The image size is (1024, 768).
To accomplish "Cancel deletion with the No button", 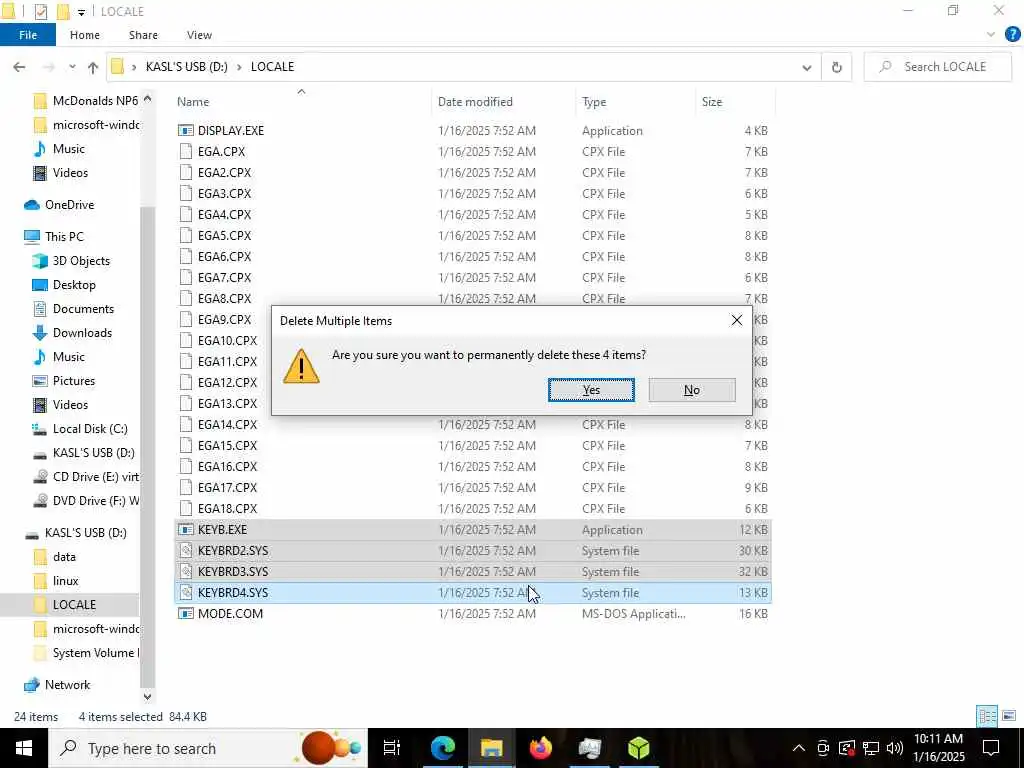I will coord(692,390).
